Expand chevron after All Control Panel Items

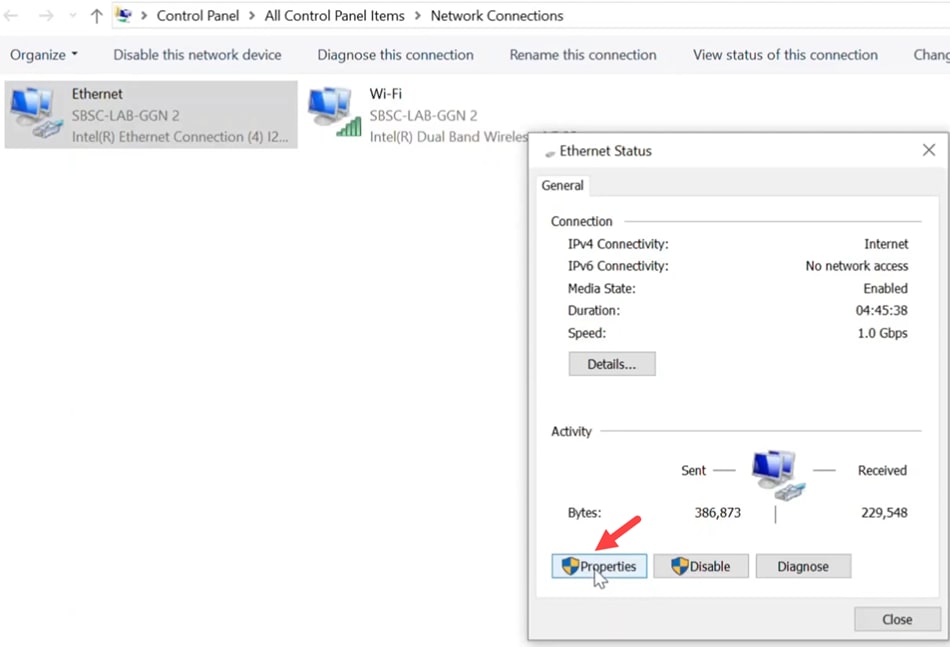pyautogui.click(x=417, y=15)
